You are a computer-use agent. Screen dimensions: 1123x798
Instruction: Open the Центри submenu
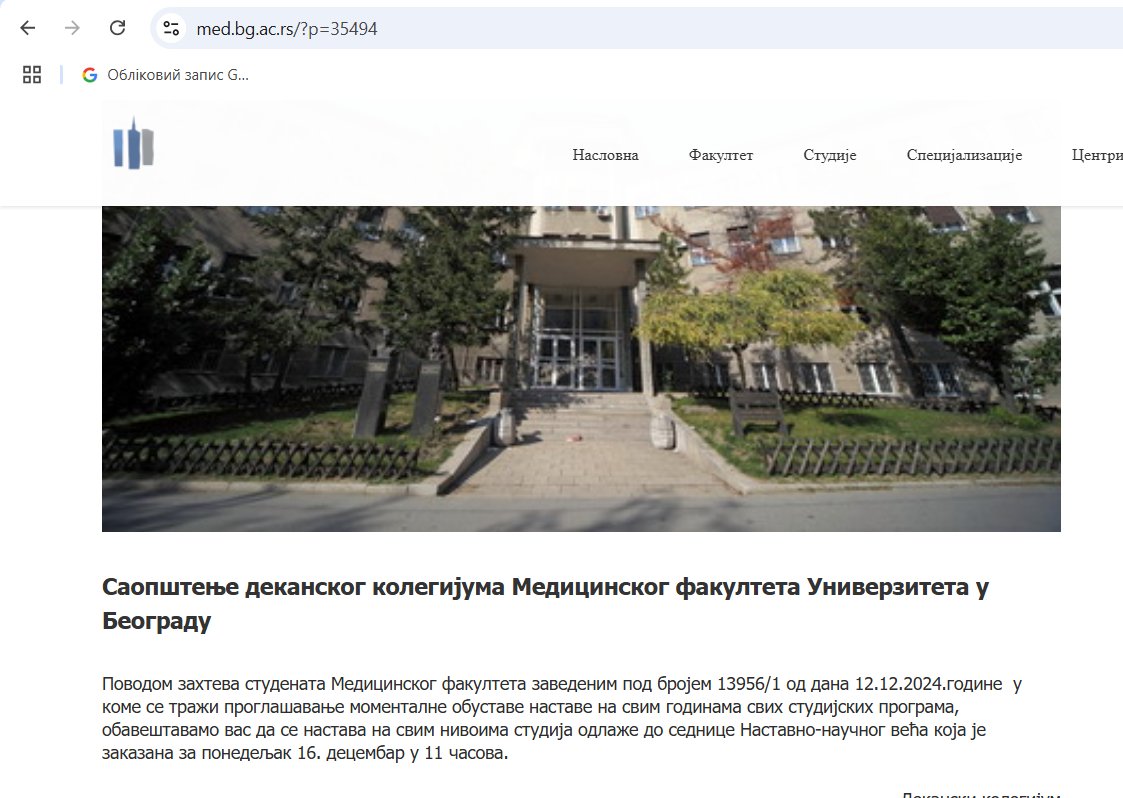1098,155
